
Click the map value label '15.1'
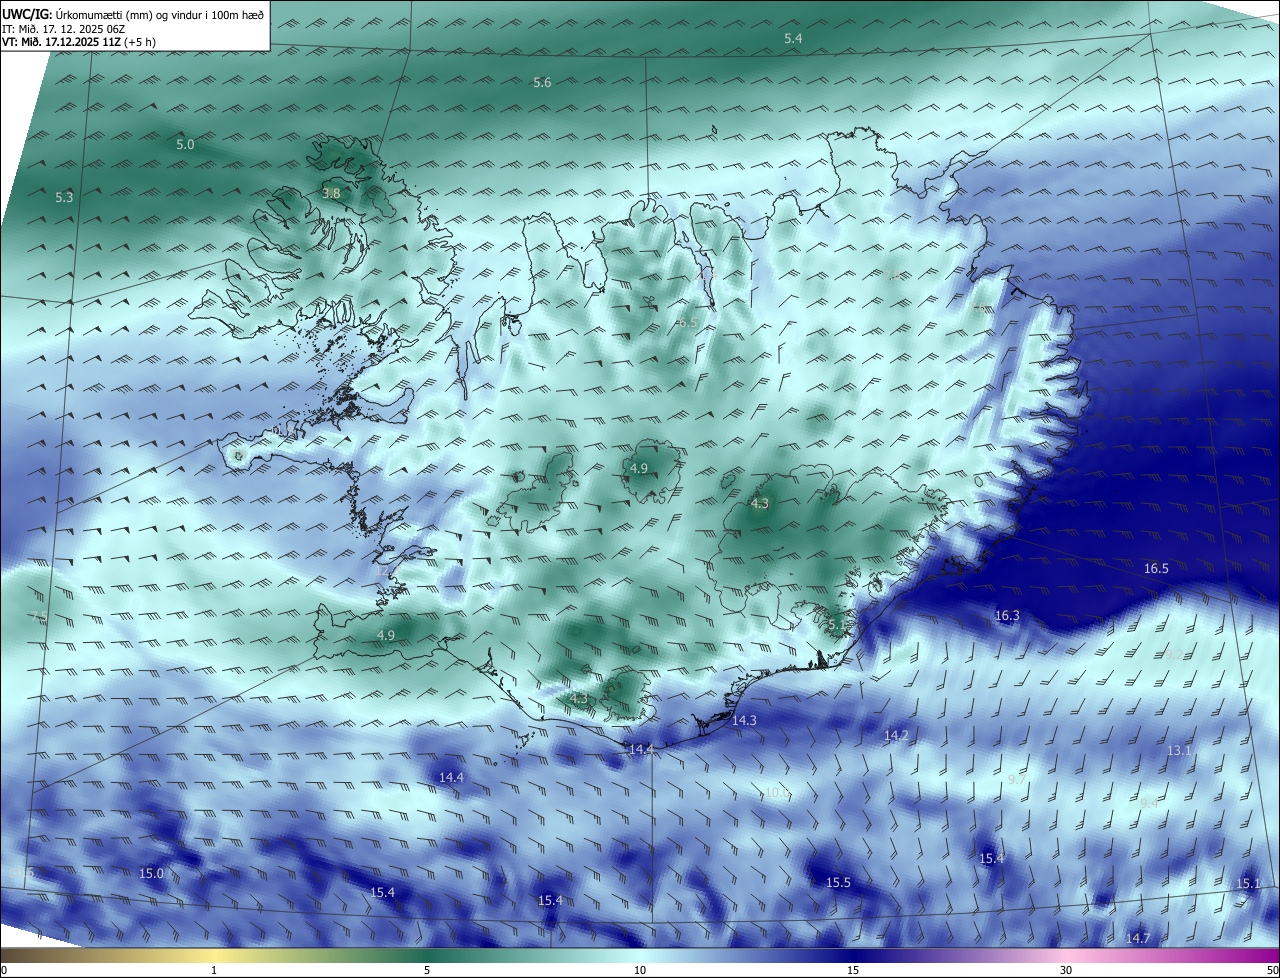tap(1248, 884)
